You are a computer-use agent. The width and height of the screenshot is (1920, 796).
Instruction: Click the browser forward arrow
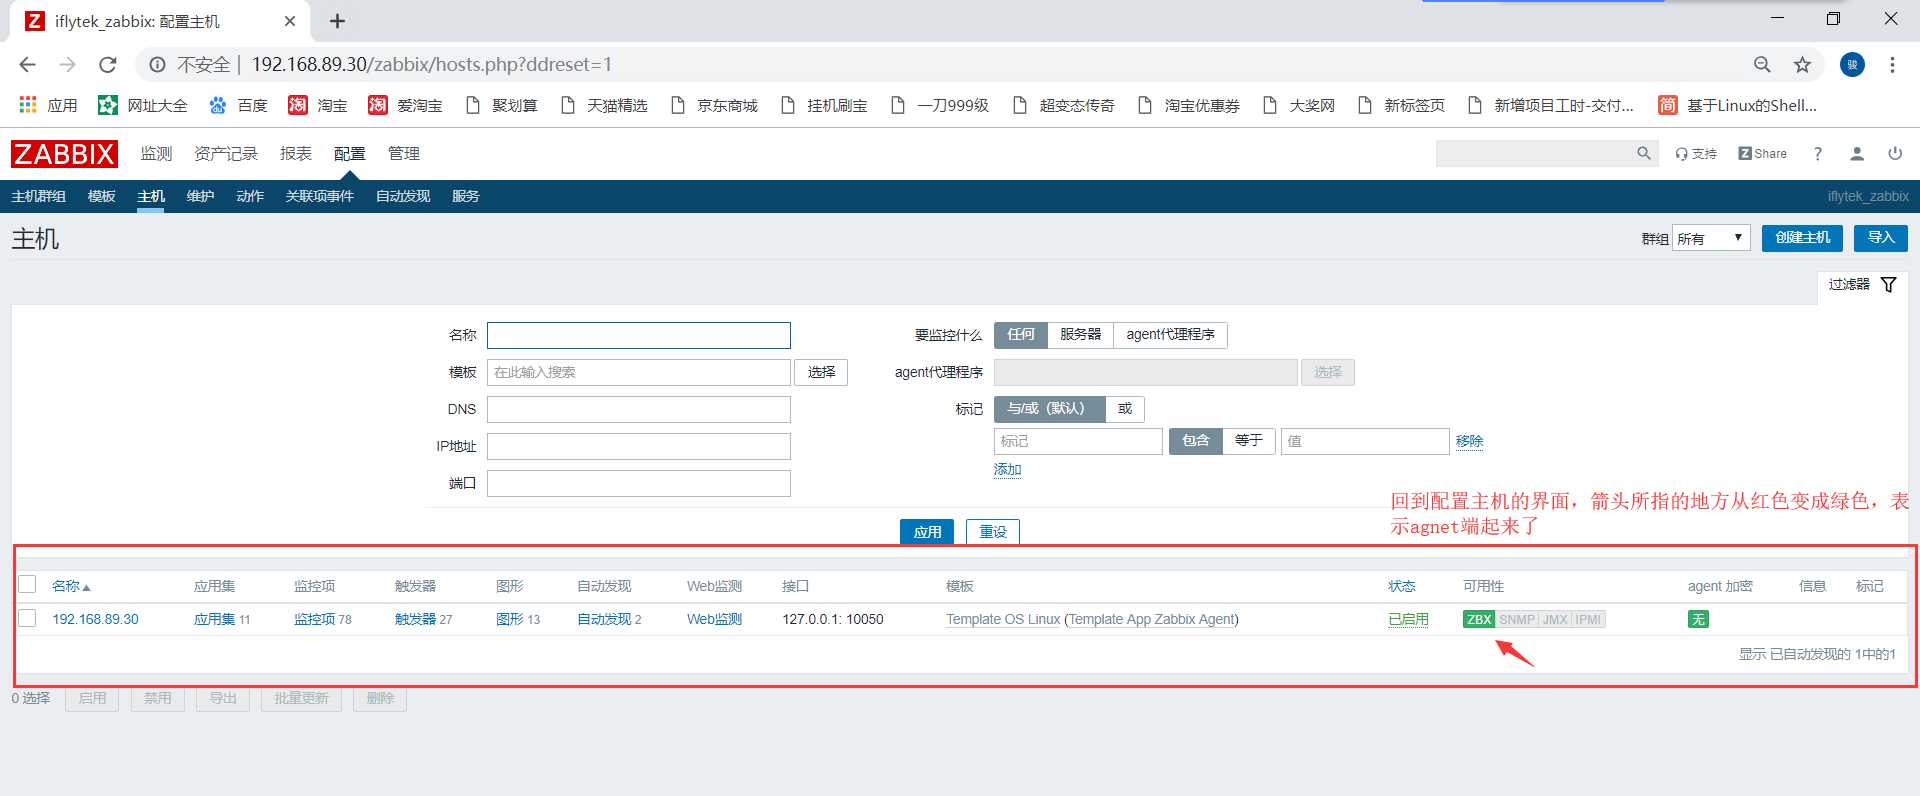tap(67, 65)
